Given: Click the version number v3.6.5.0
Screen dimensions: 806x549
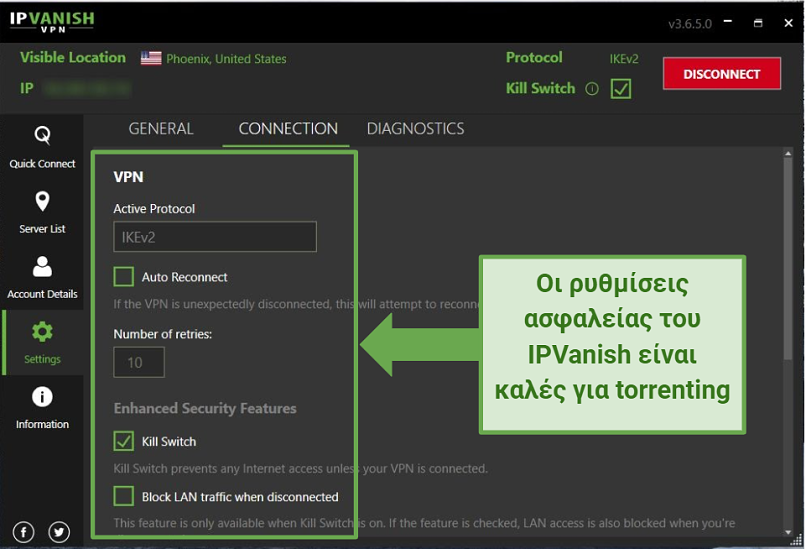Looking at the screenshot, I should (x=690, y=24).
